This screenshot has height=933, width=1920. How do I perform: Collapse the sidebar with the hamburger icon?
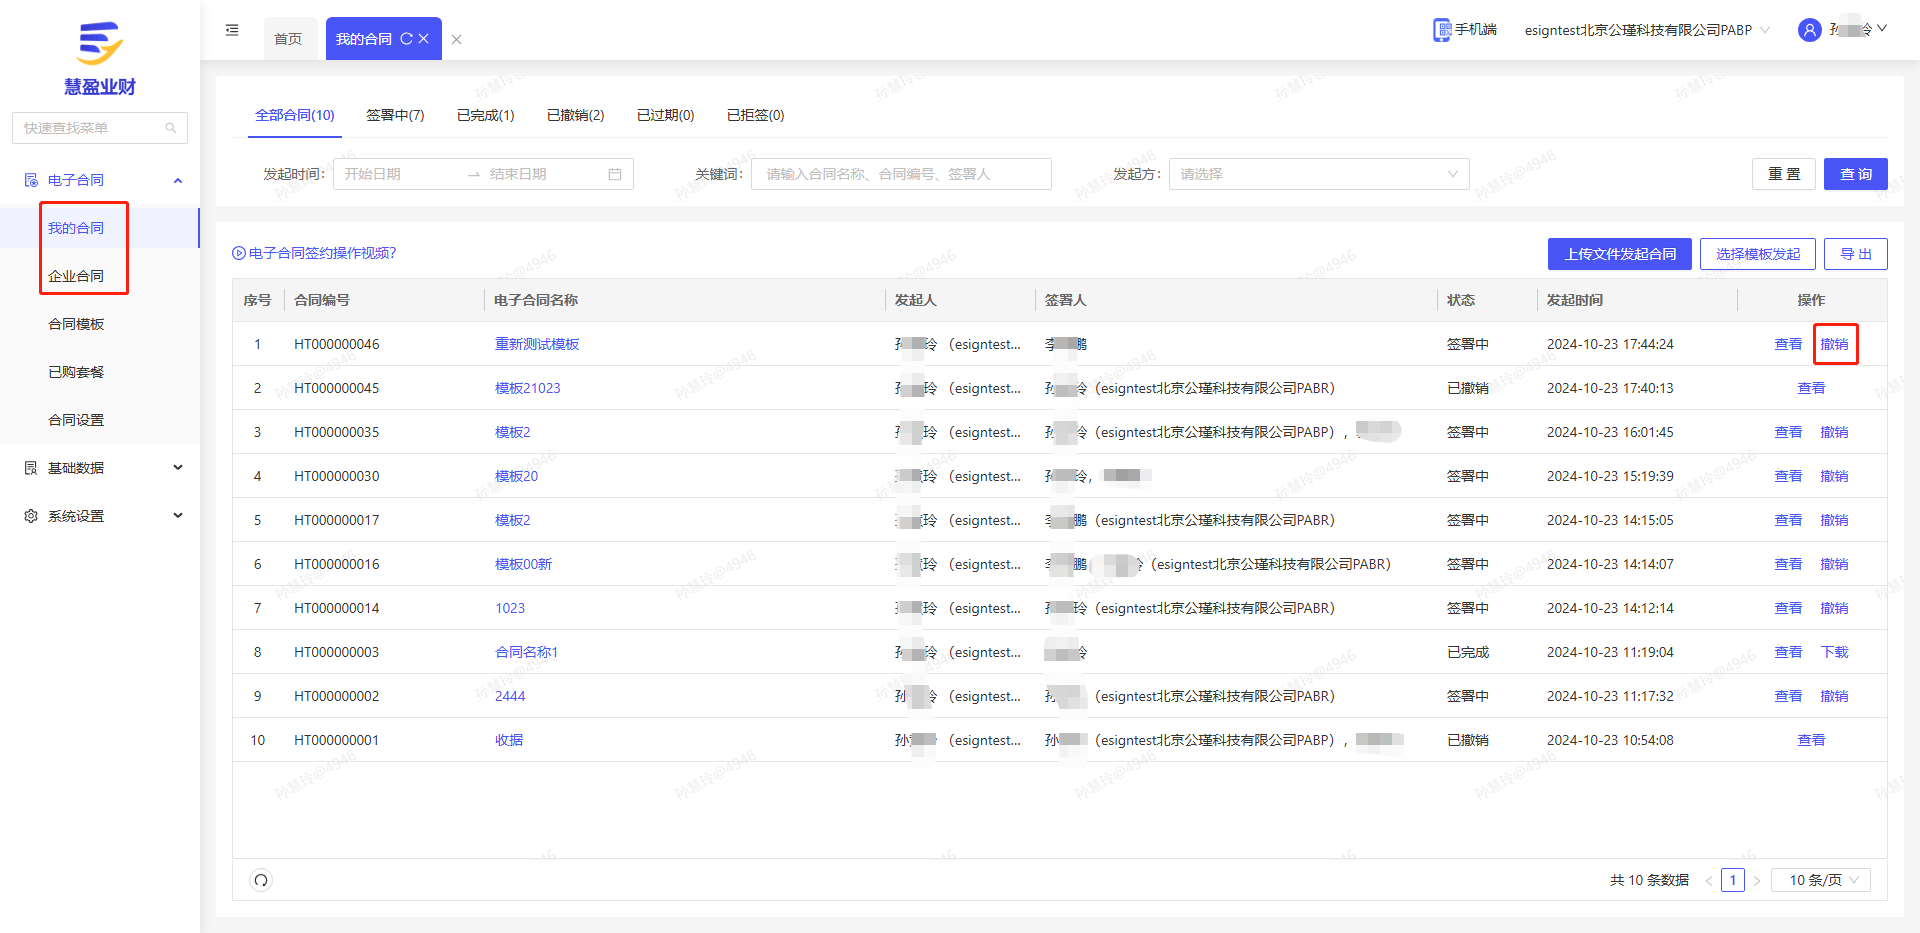pyautogui.click(x=232, y=30)
